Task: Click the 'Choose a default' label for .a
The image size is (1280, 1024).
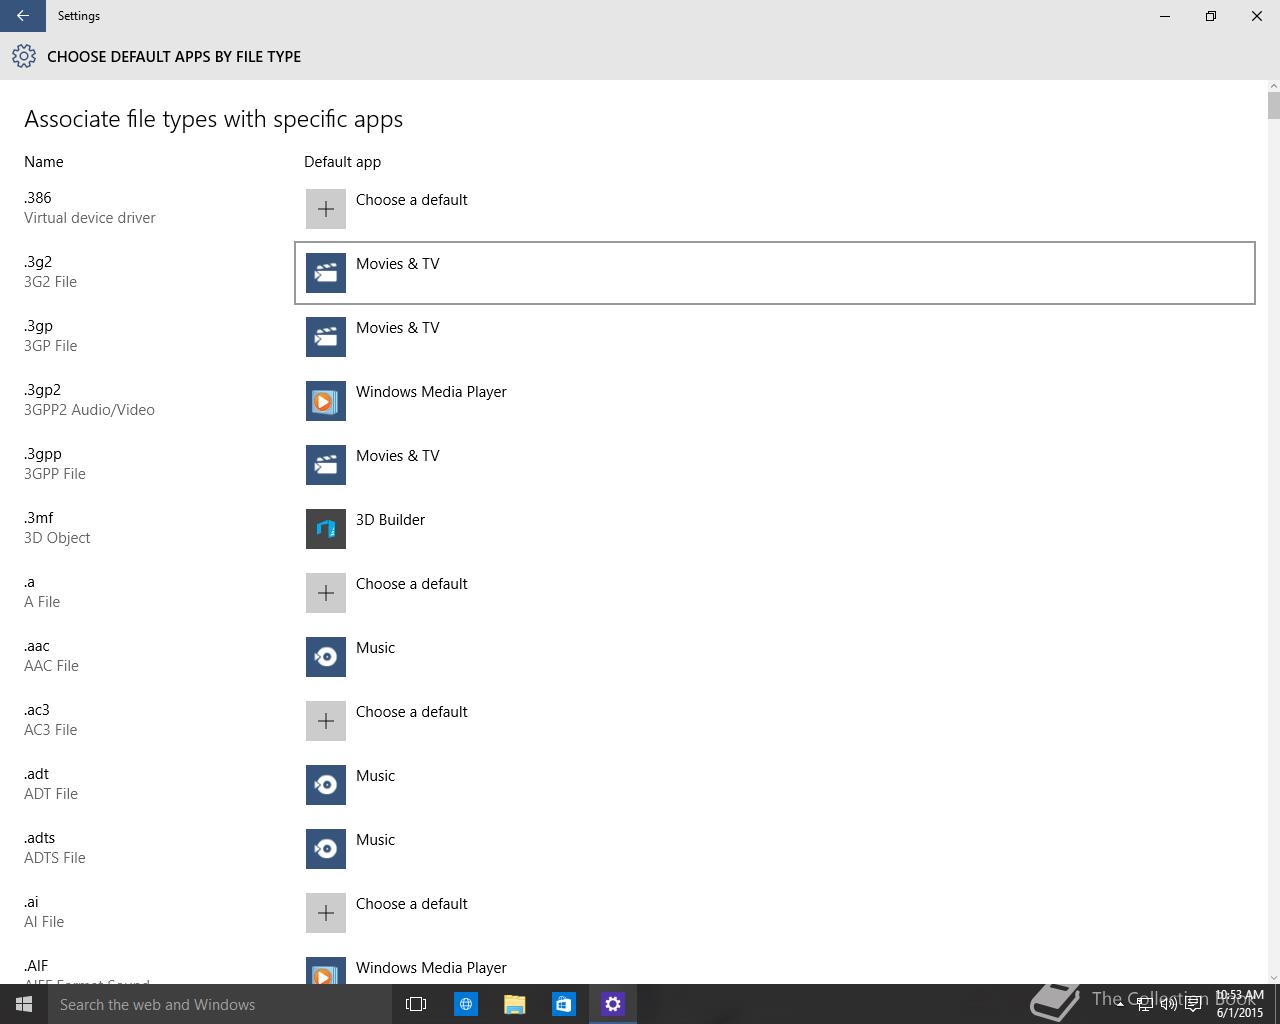Action: coord(412,584)
